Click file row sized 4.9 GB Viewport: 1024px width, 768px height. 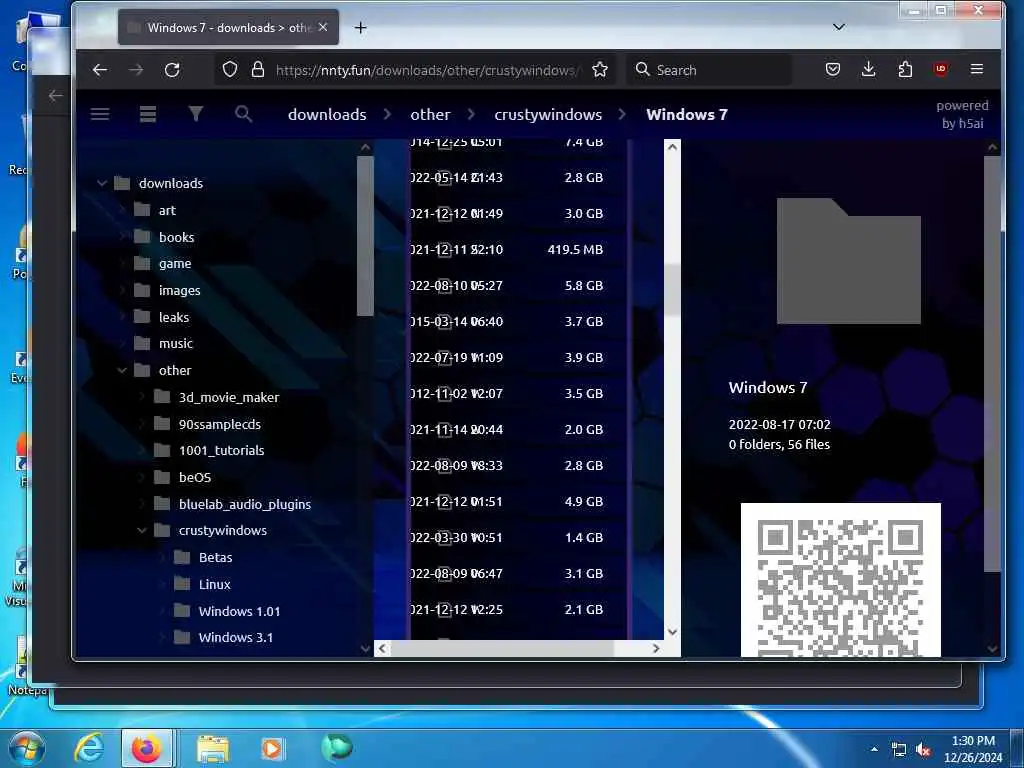point(518,502)
